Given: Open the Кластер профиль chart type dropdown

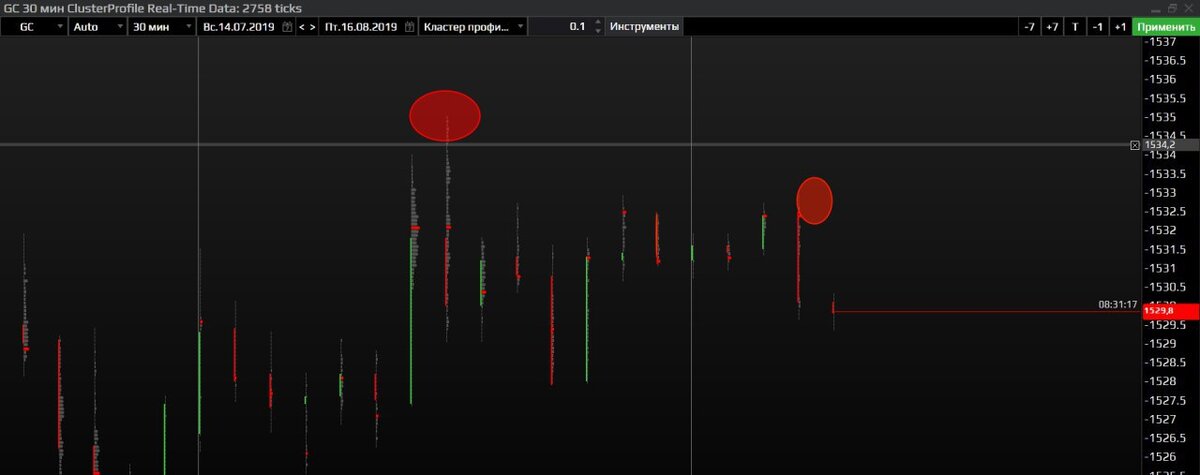Looking at the screenshot, I should coord(472,27).
